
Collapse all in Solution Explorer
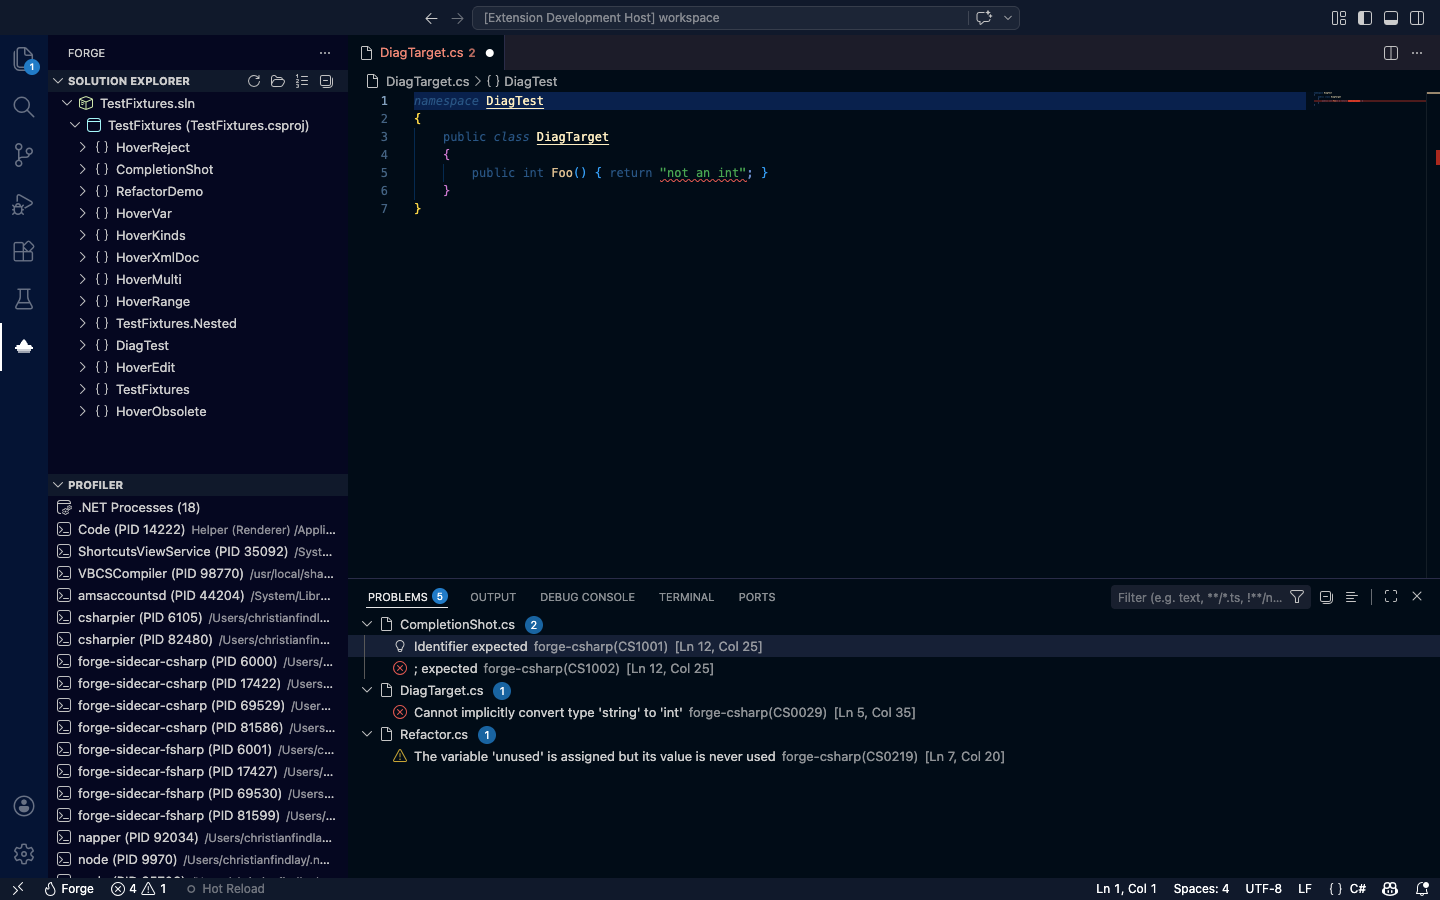coord(326,81)
